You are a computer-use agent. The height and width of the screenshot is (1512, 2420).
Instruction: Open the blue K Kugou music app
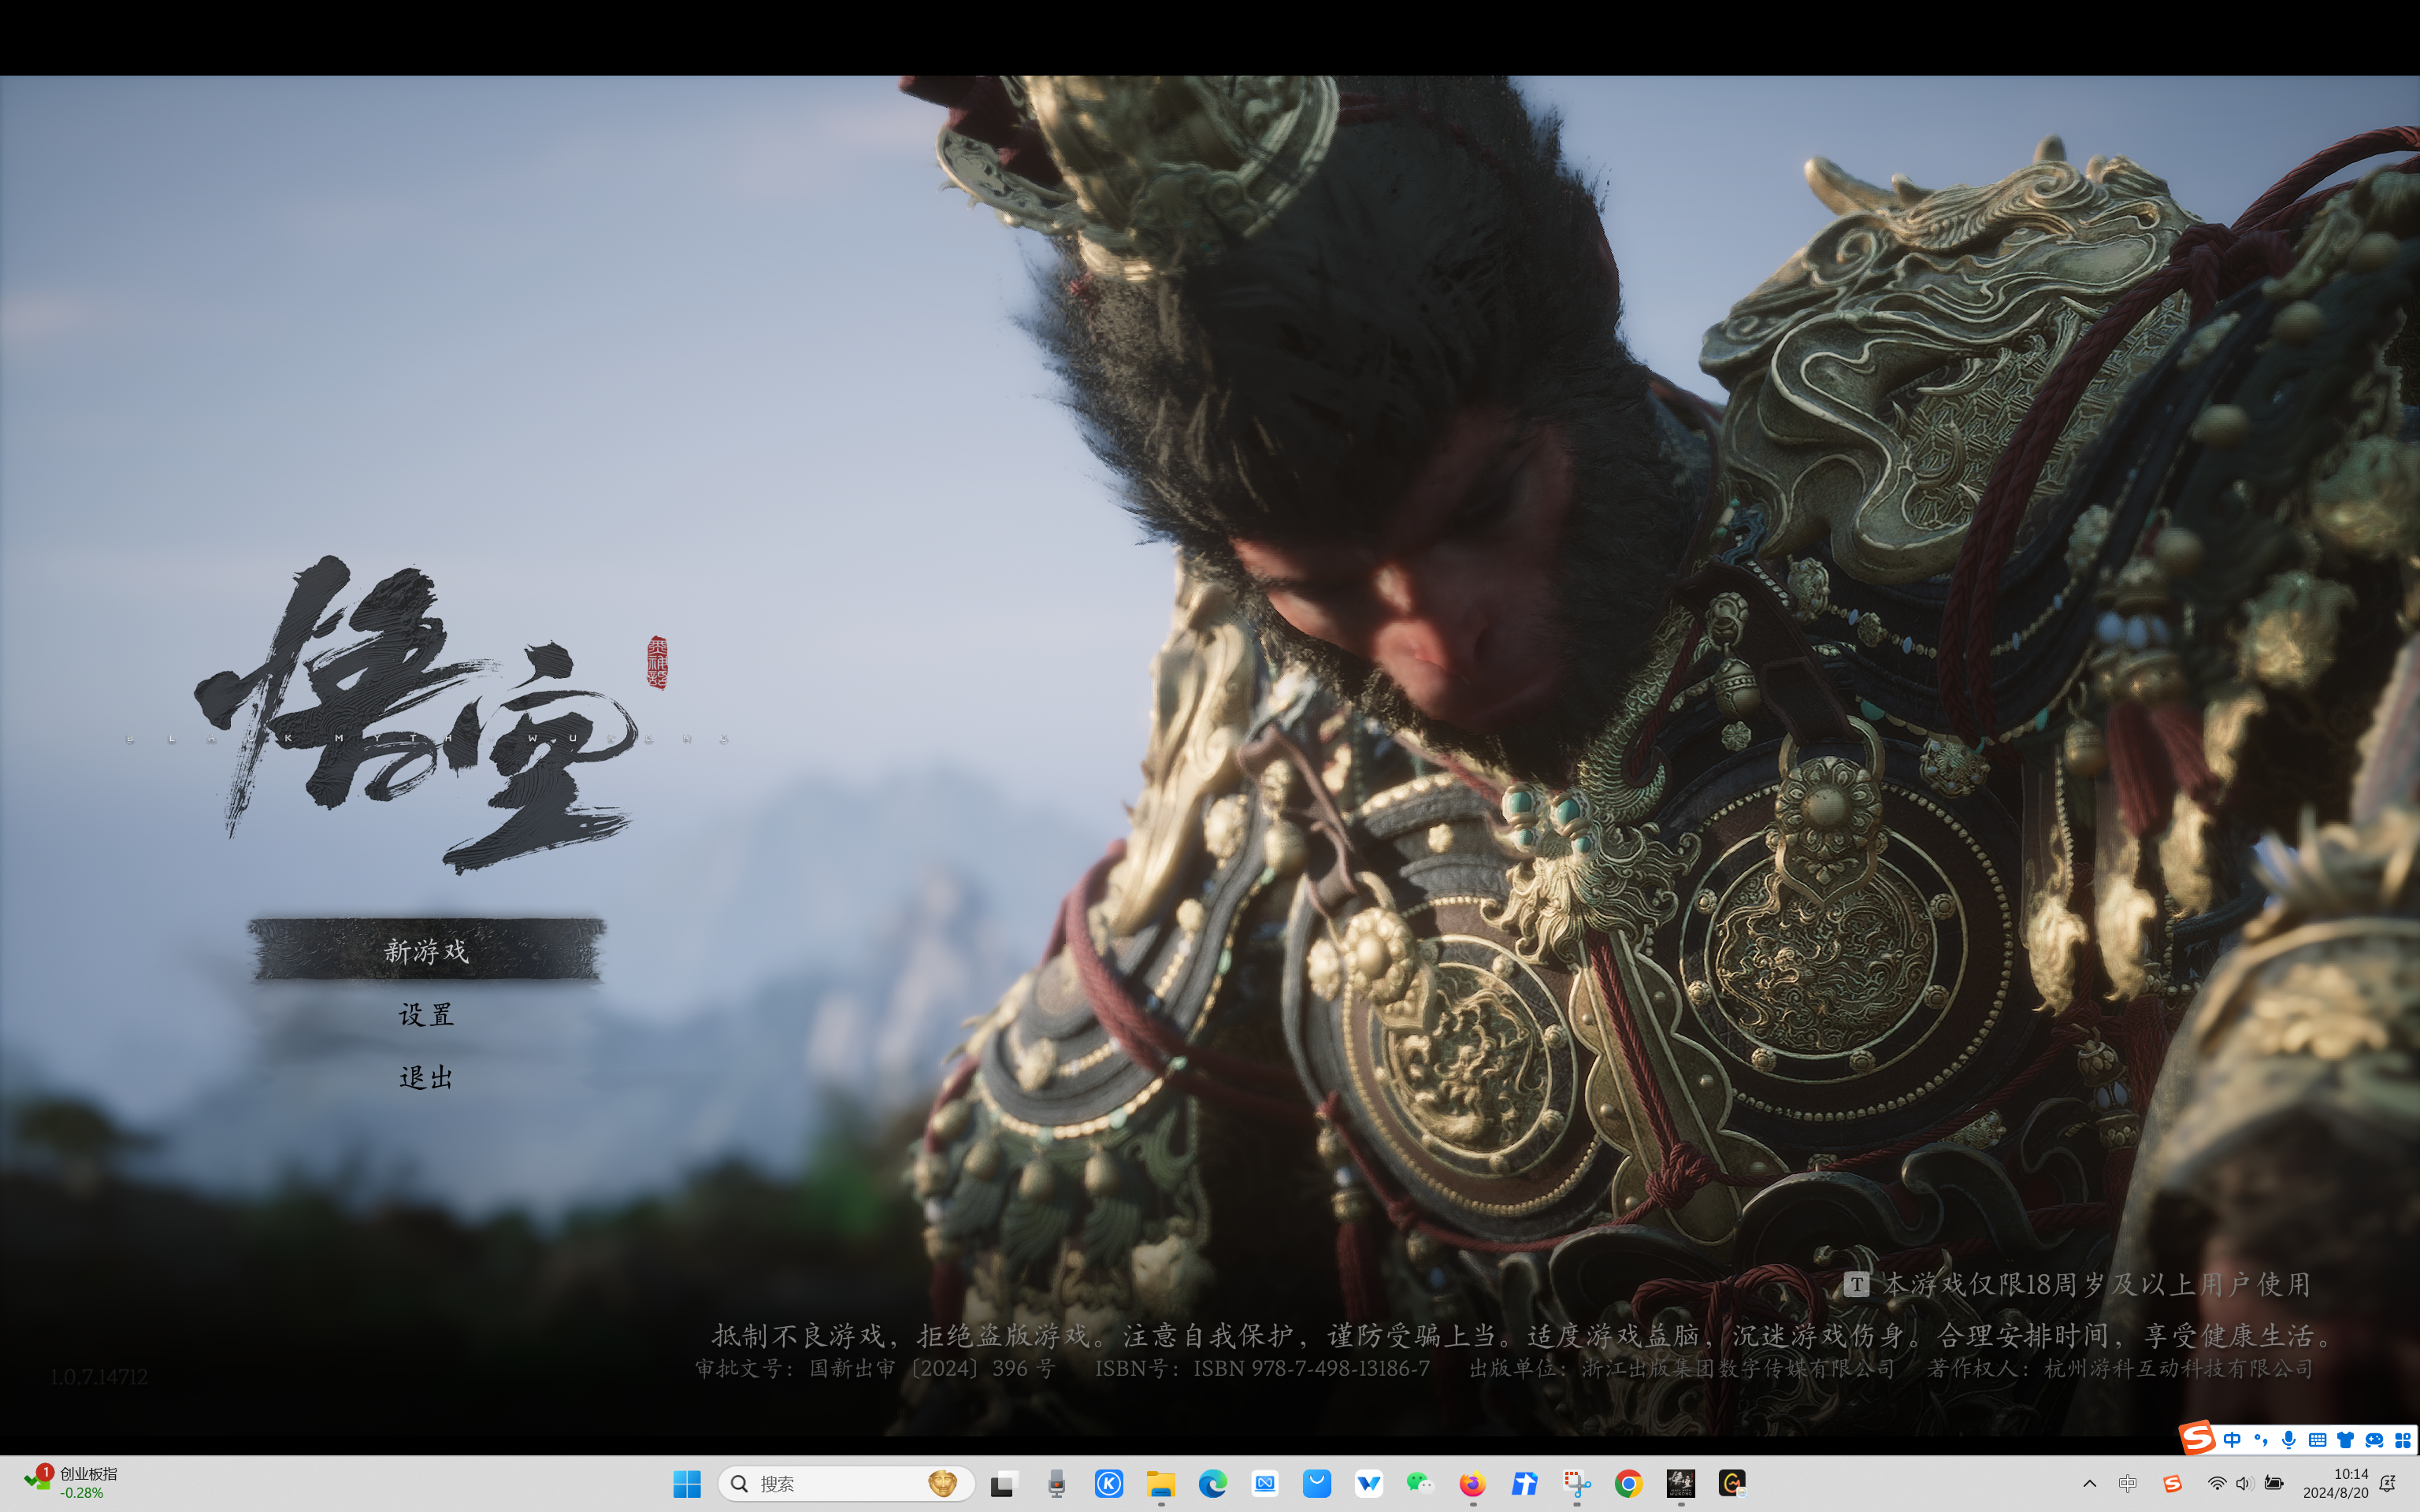pyautogui.click(x=1108, y=1484)
